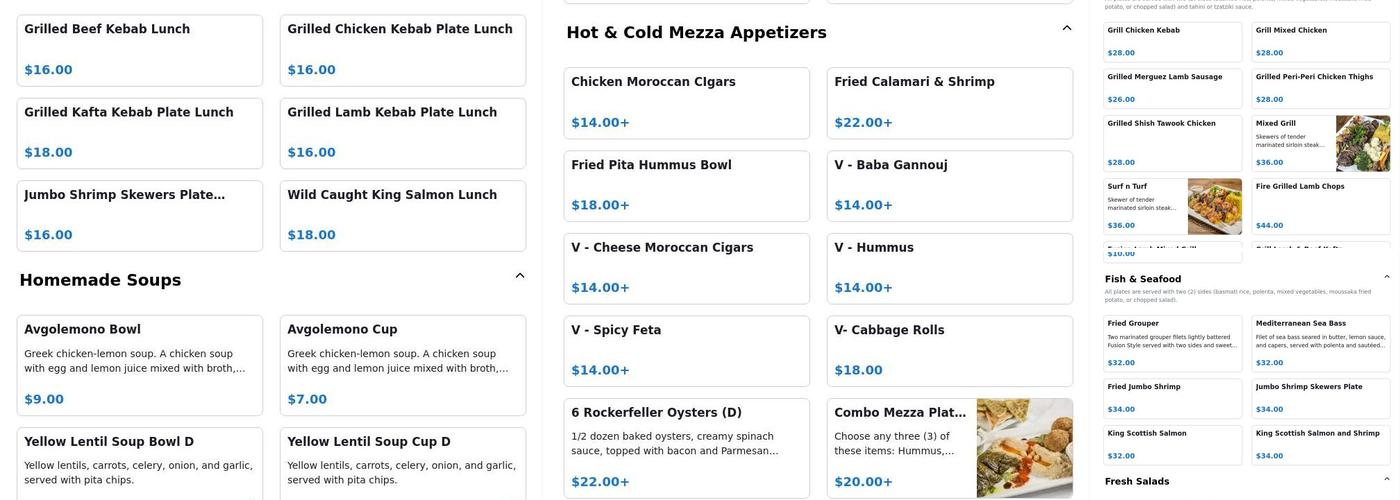Select the V - Hummus appetizer
Image resolution: width=1400 pixels, height=500 pixels.
[x=949, y=268]
